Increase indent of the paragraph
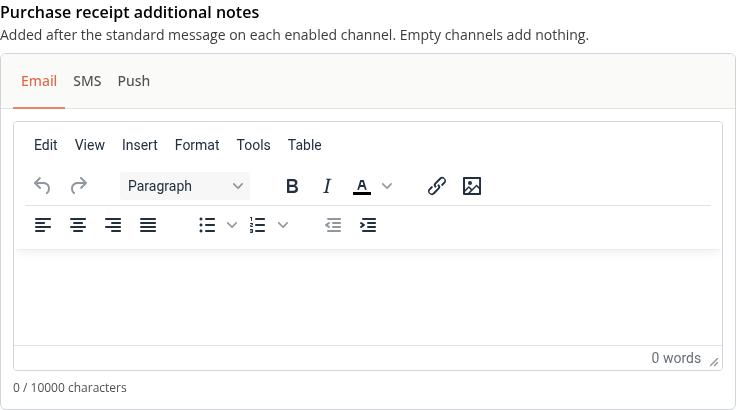 point(368,225)
